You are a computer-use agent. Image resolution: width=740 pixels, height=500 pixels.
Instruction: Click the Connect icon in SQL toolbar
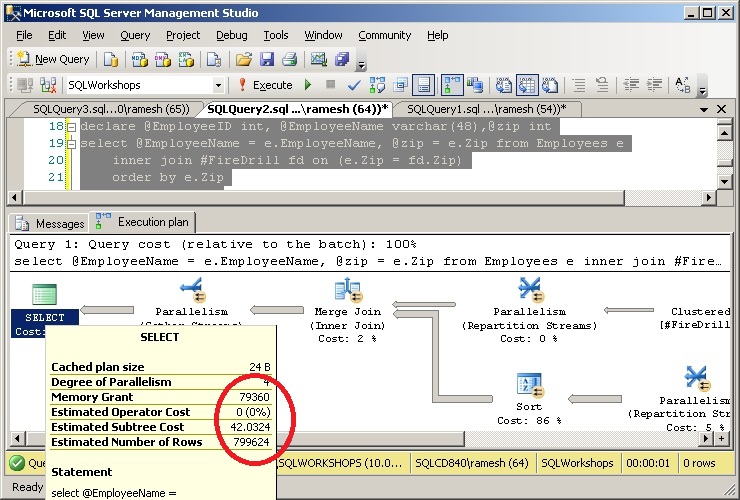(25, 85)
